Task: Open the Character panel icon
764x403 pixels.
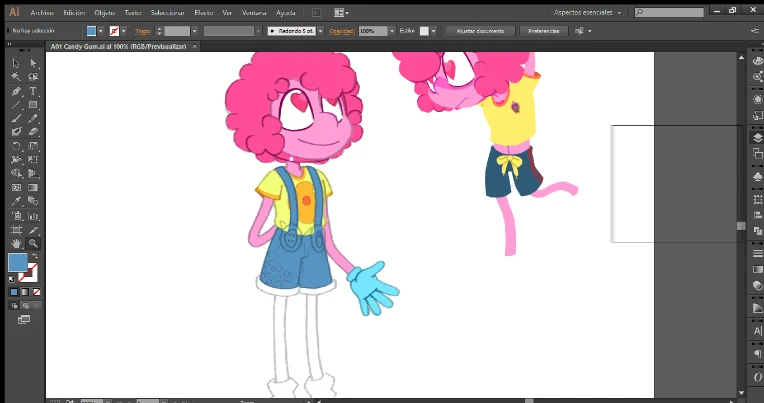Action: click(757, 331)
